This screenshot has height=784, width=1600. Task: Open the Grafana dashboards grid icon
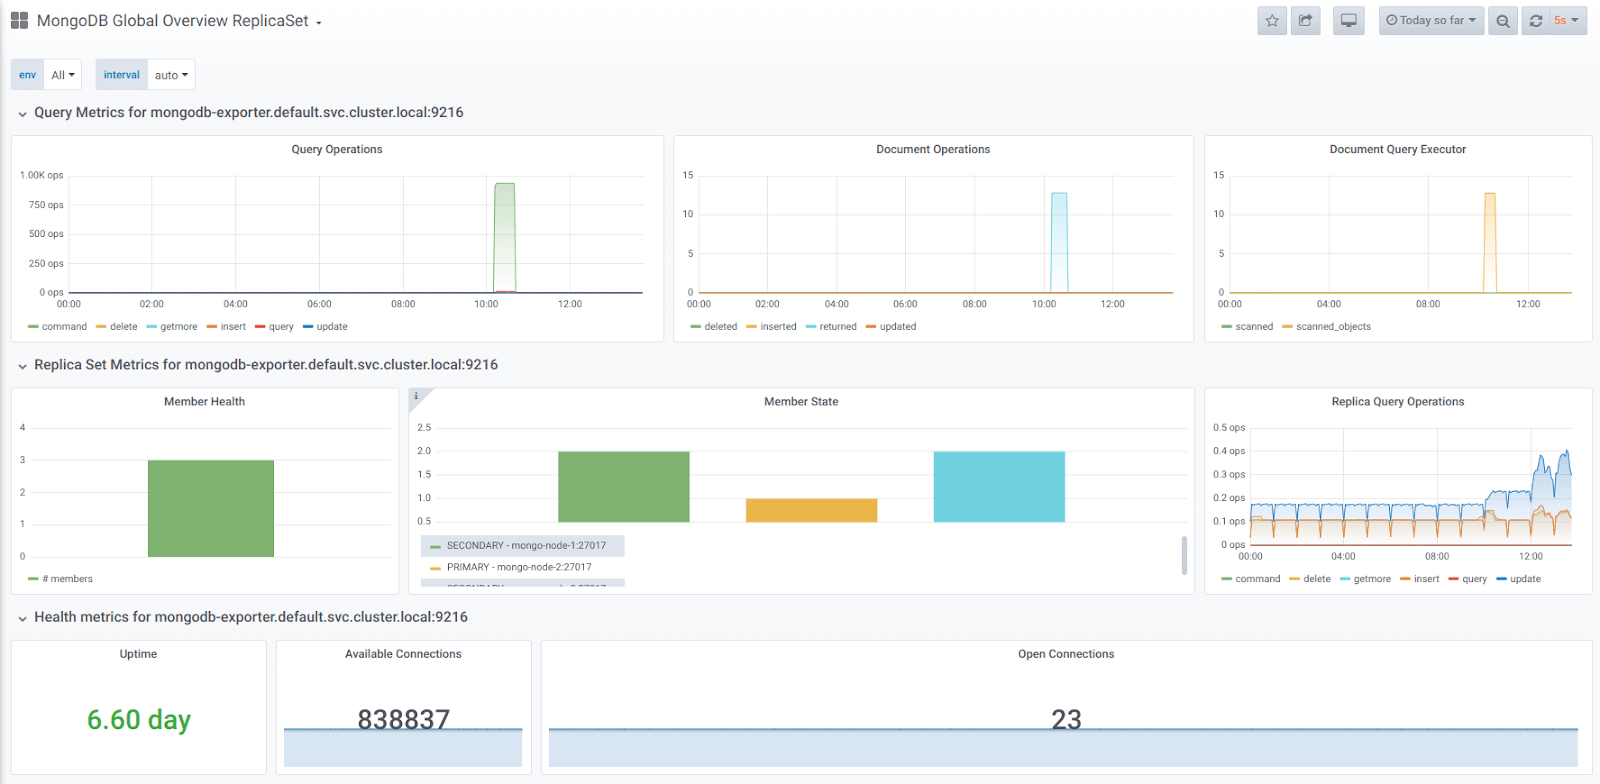point(19,21)
